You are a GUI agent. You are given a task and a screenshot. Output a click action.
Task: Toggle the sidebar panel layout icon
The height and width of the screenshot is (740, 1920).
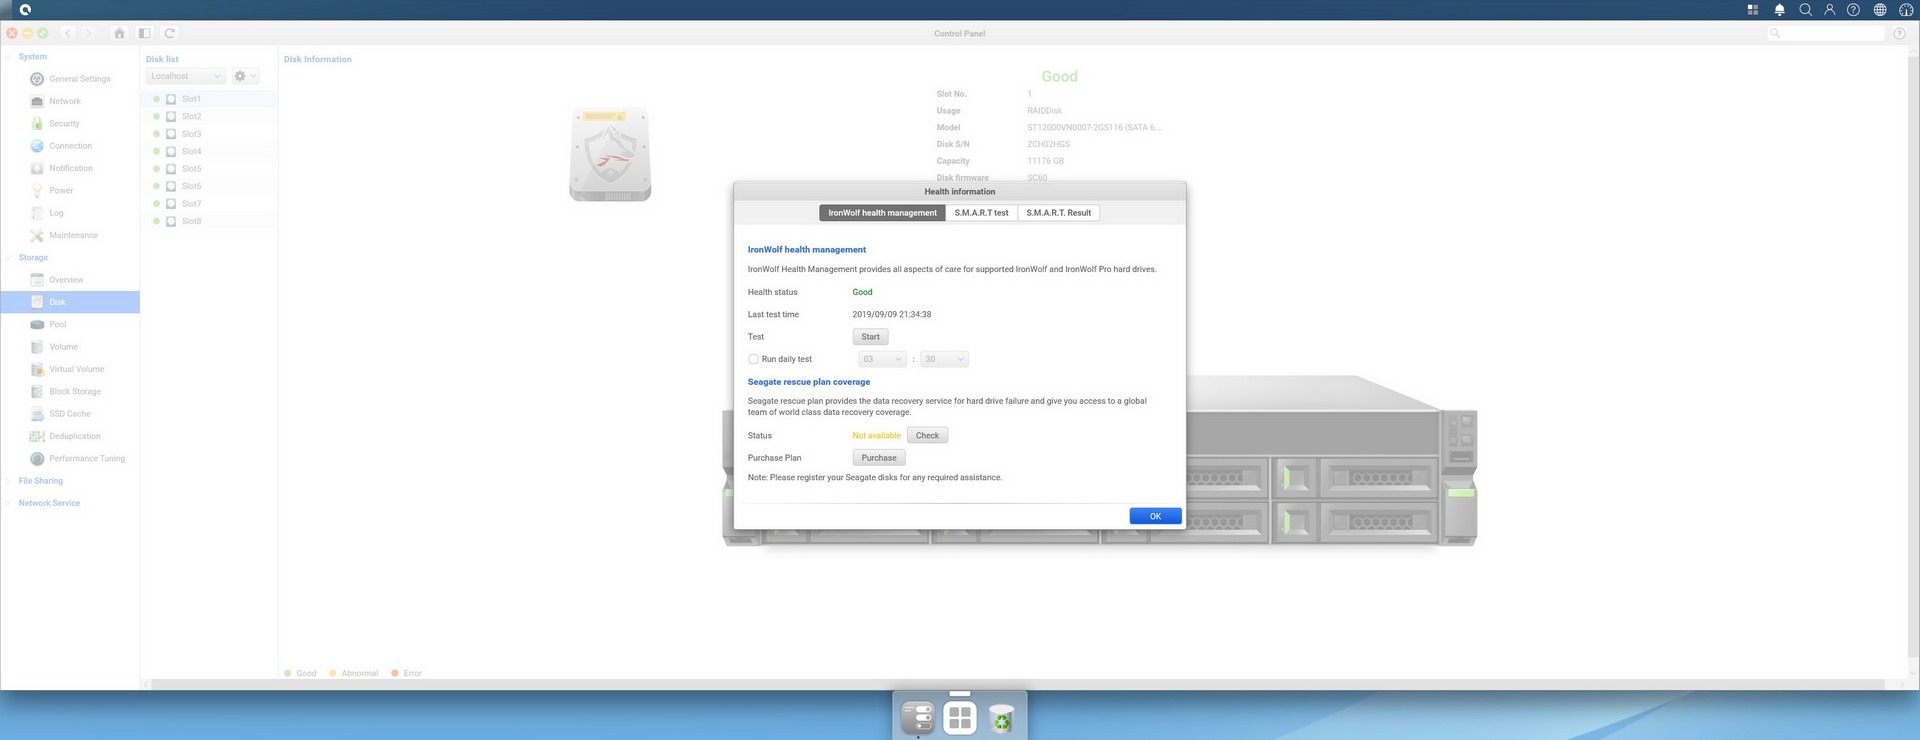[144, 33]
